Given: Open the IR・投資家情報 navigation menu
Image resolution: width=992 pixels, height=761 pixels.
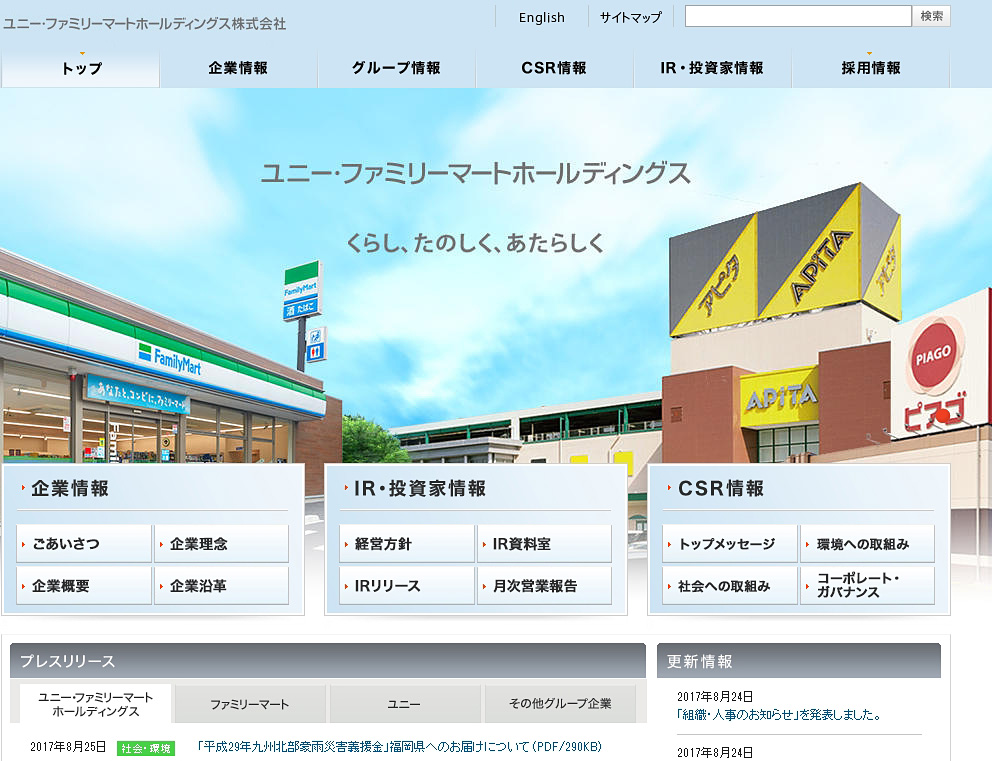Looking at the screenshot, I should (x=712, y=69).
